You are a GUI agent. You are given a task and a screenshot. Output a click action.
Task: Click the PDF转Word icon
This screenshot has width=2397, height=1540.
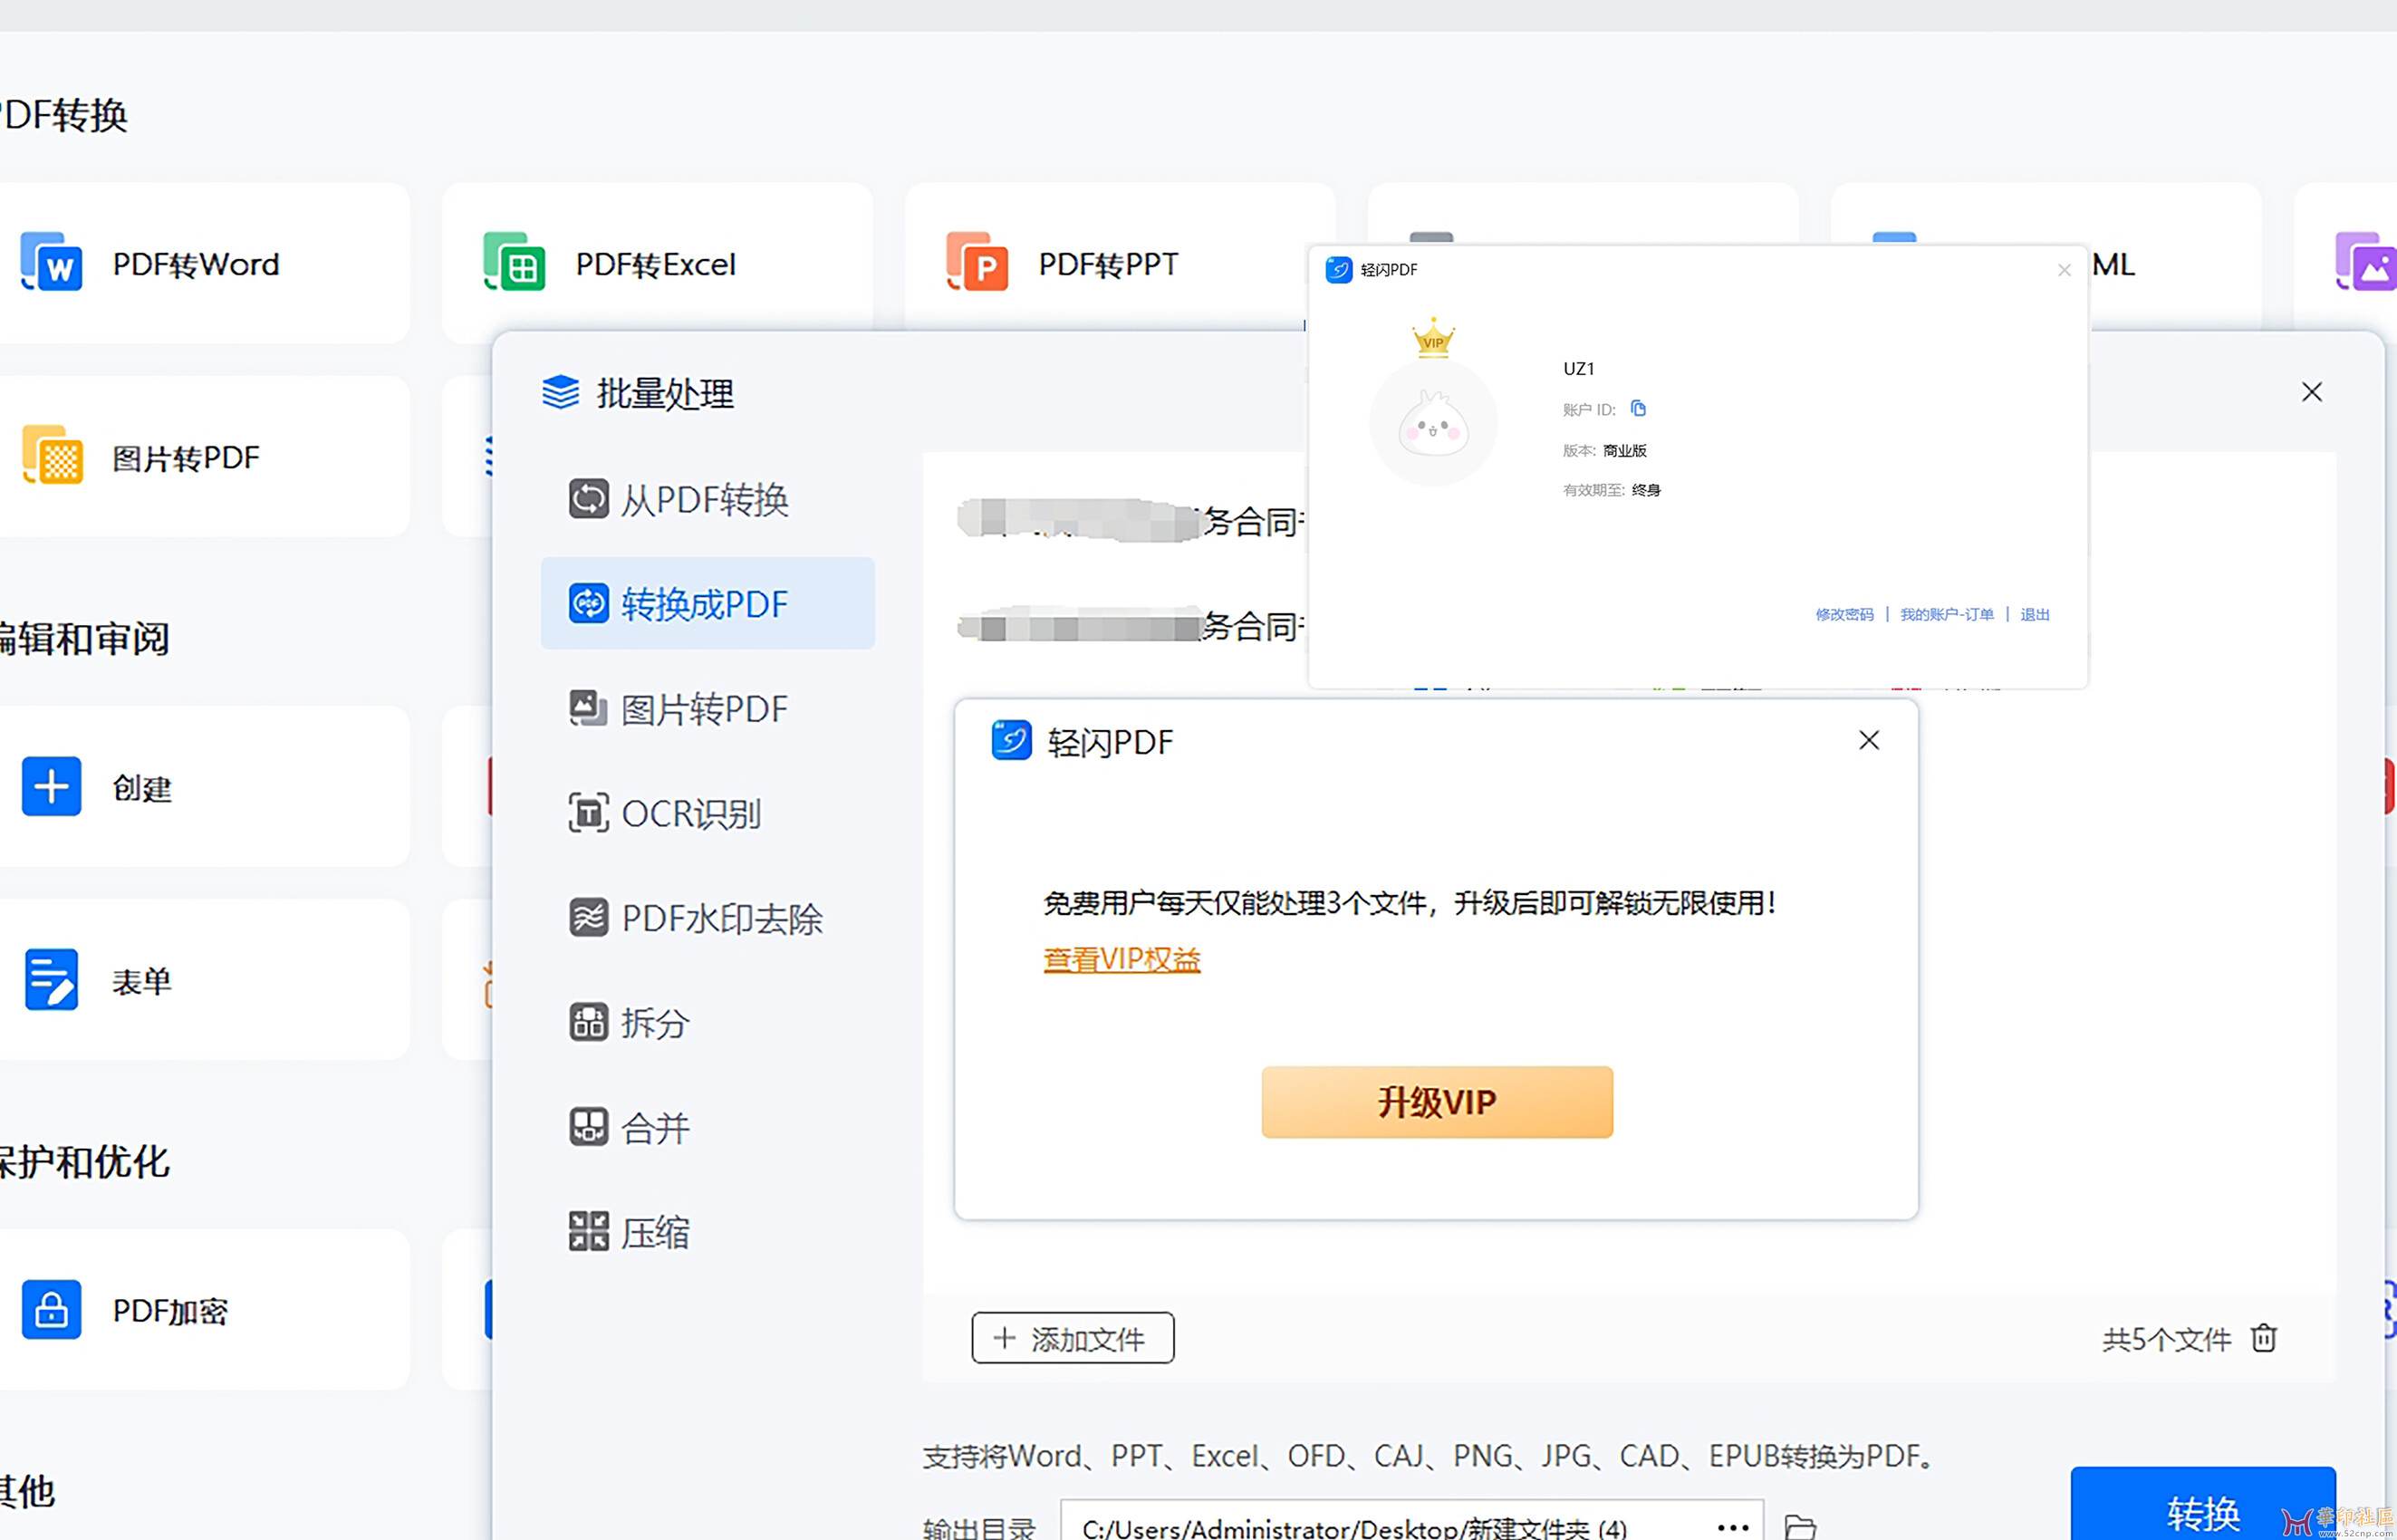coord(51,263)
